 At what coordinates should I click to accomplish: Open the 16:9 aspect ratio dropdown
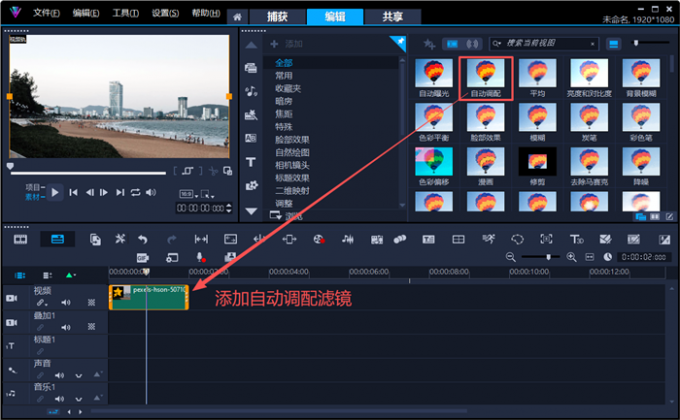[x=189, y=194]
